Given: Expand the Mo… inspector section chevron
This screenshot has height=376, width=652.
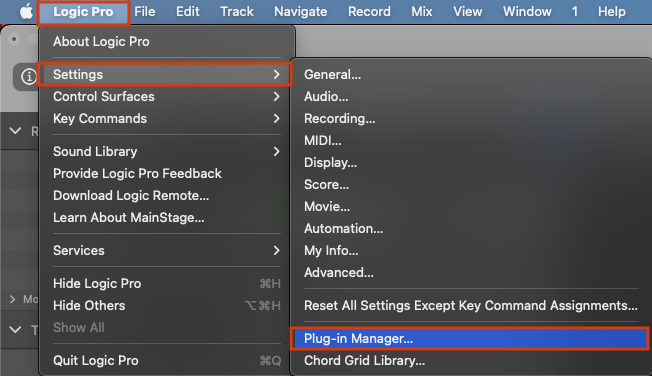Looking at the screenshot, I should click(12, 299).
